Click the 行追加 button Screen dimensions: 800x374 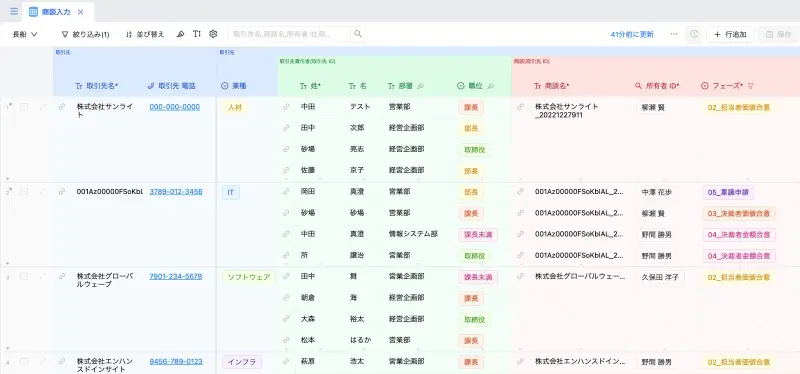(x=730, y=34)
